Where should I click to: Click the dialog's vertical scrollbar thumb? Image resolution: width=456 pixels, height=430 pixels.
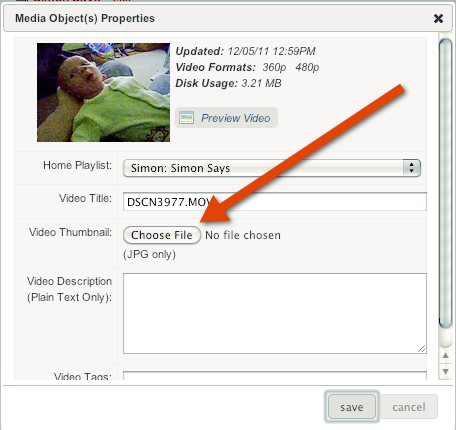445,183
